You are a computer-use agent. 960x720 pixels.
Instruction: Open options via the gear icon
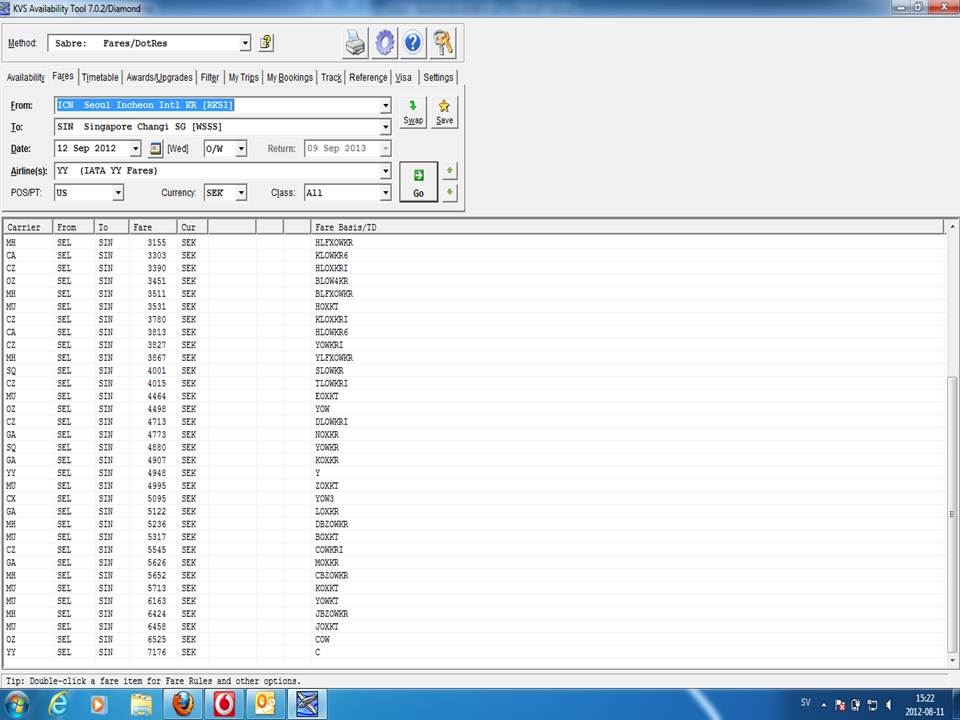tap(385, 43)
